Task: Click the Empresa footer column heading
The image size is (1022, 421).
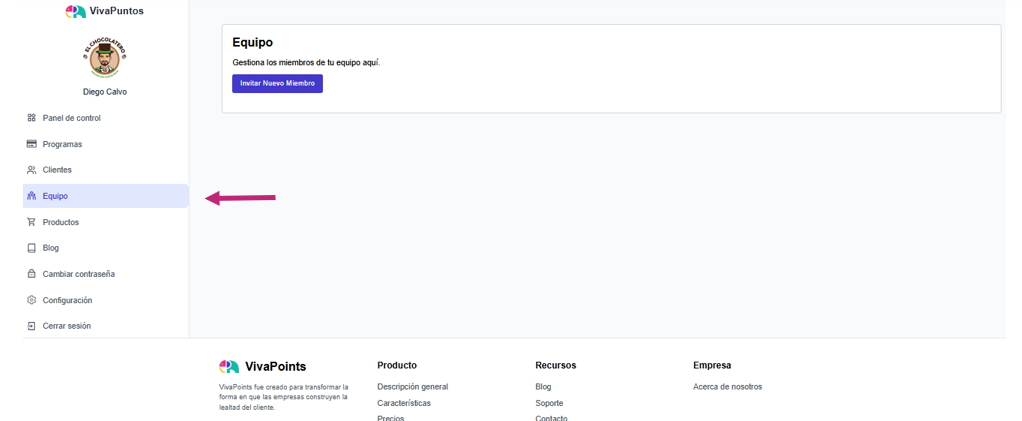Action: click(712, 365)
